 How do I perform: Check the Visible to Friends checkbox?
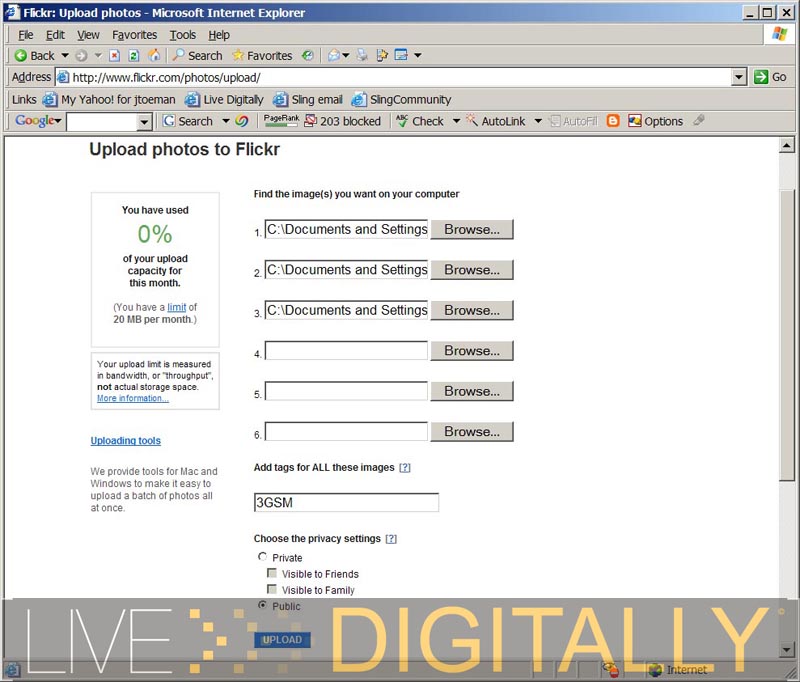[272, 574]
